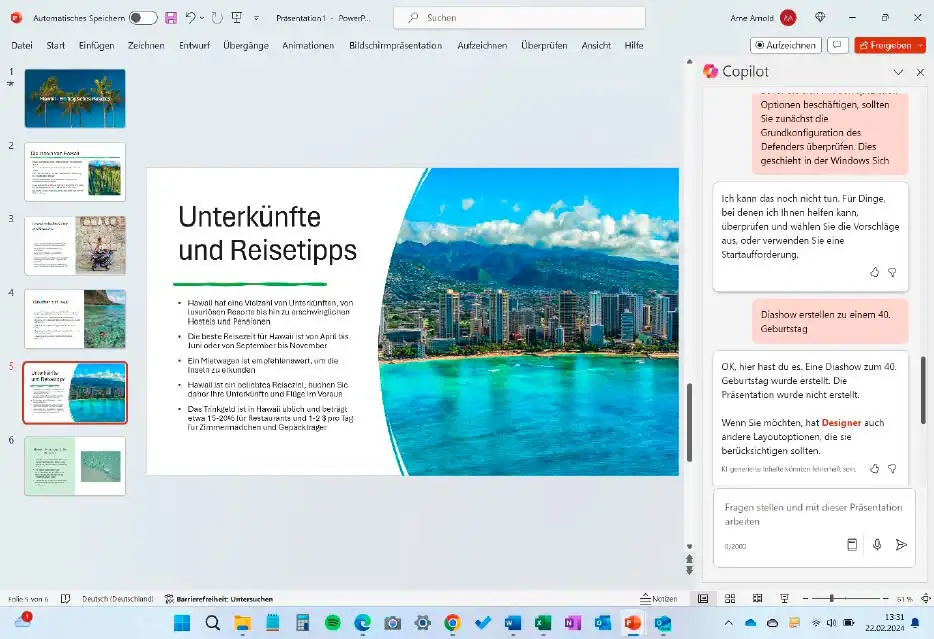Collapse the Copilot pane options chevron
934x639 pixels.
898,72
